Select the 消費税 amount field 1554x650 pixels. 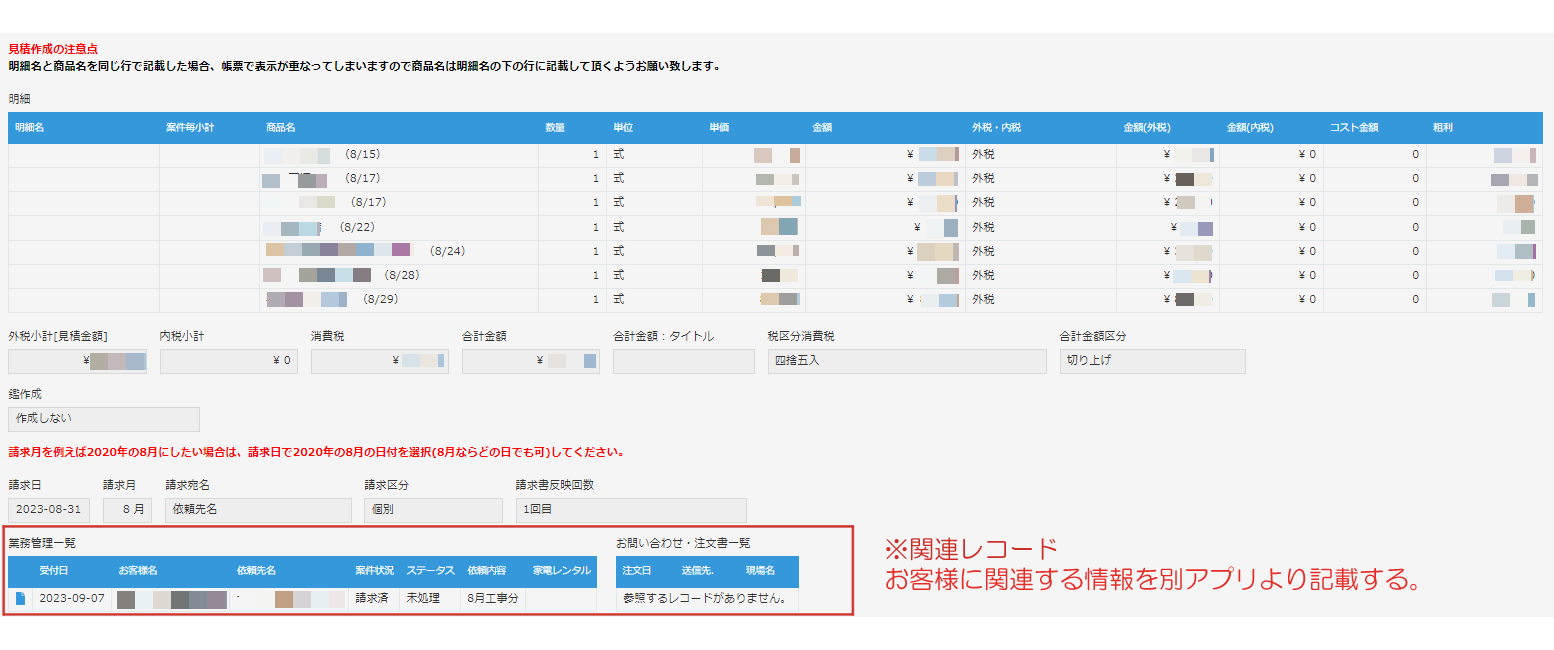click(380, 361)
